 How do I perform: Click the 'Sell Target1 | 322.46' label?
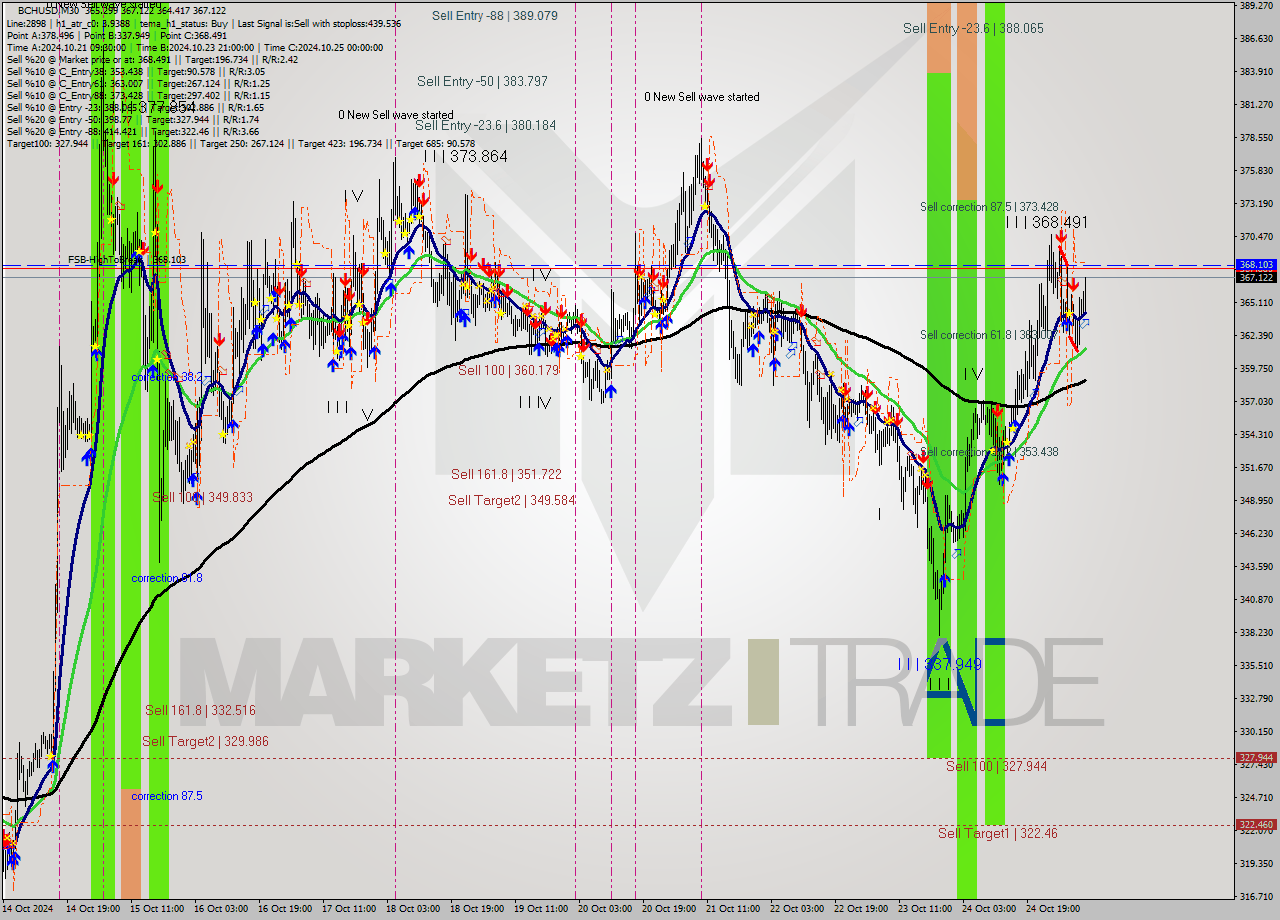point(998,833)
